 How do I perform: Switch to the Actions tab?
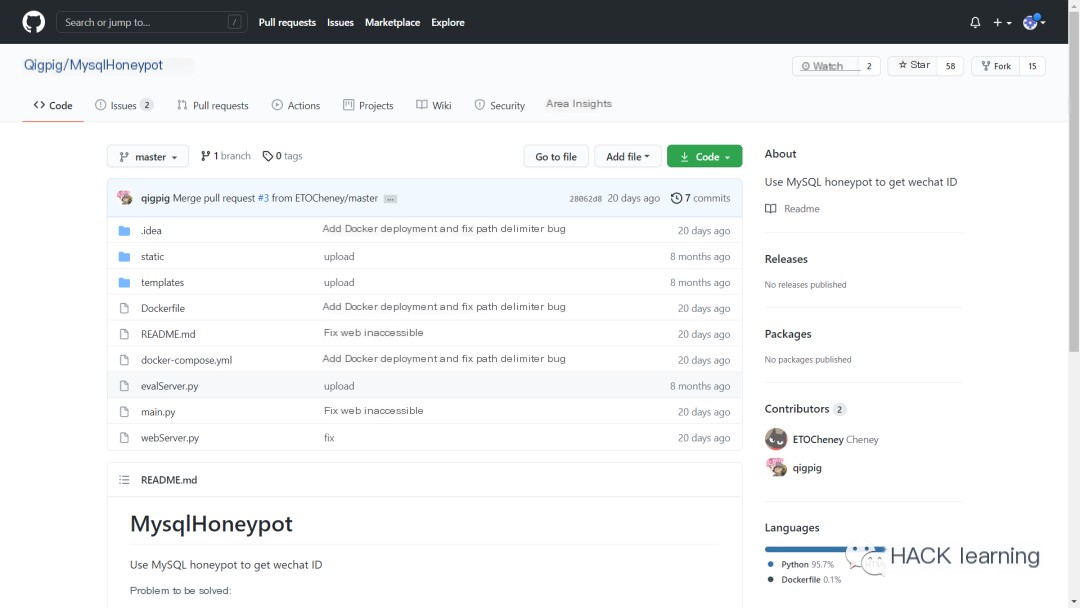[296, 105]
